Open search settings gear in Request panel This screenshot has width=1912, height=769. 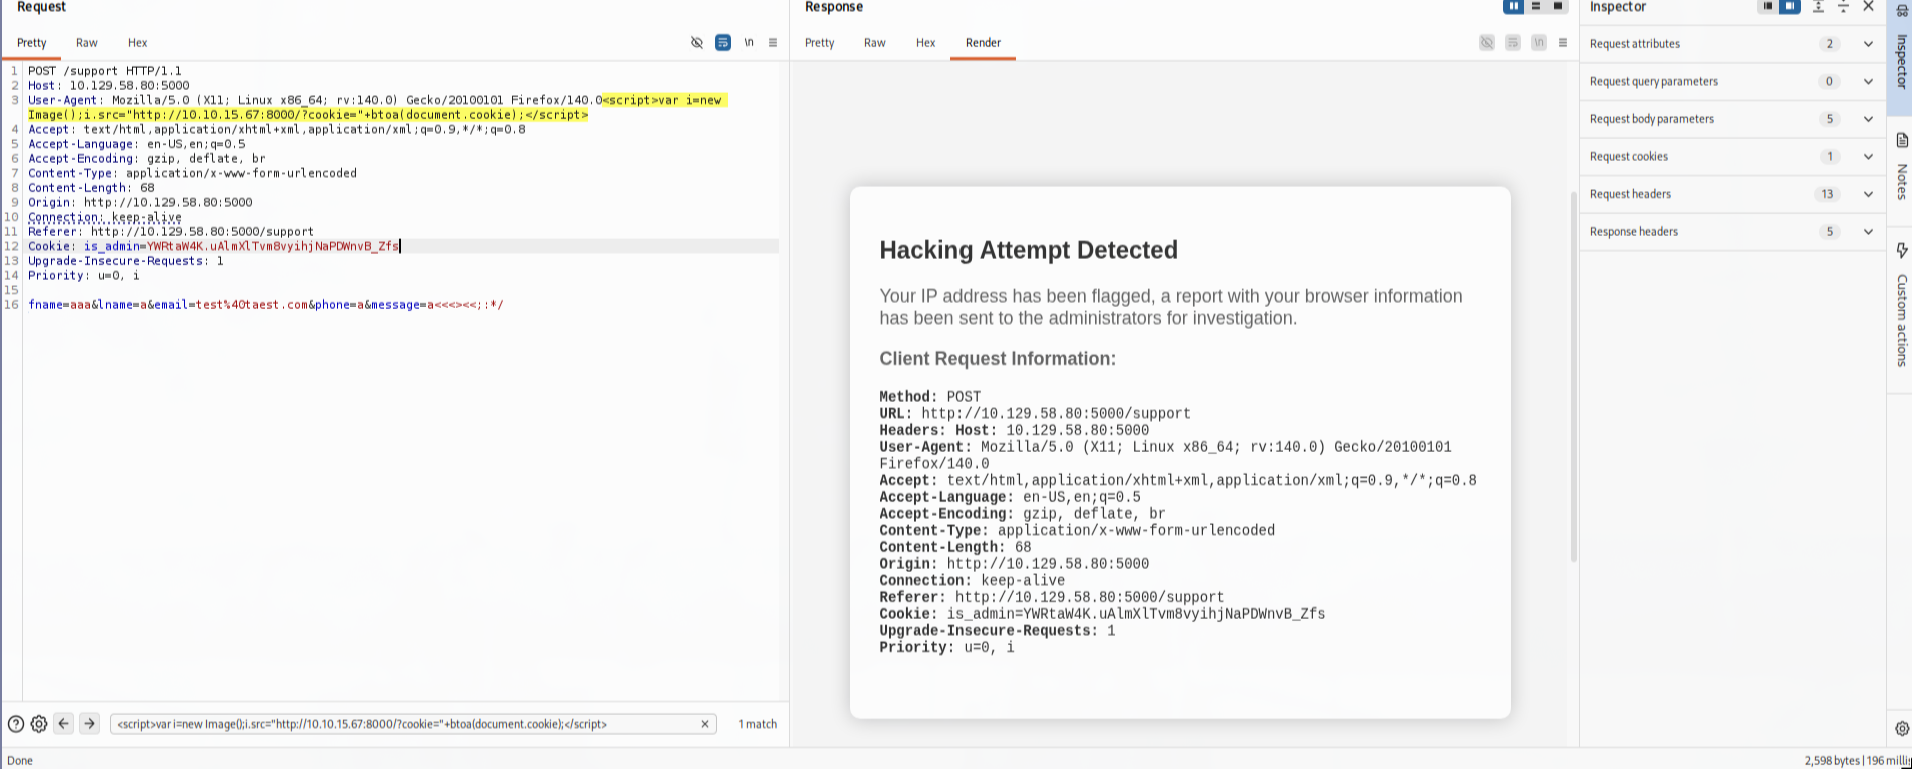click(39, 724)
